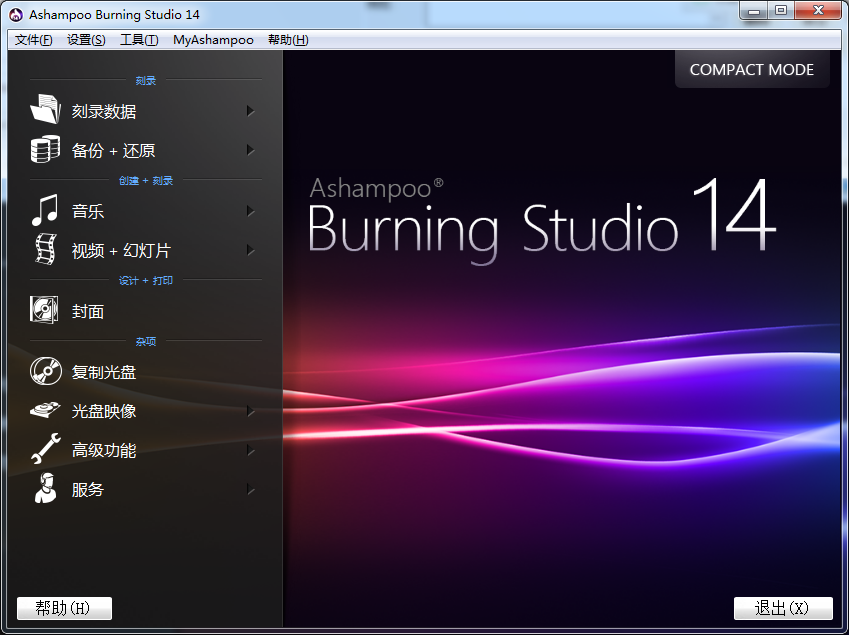Click the Cover design disc-case icon
This screenshot has width=849, height=635.
coord(45,311)
